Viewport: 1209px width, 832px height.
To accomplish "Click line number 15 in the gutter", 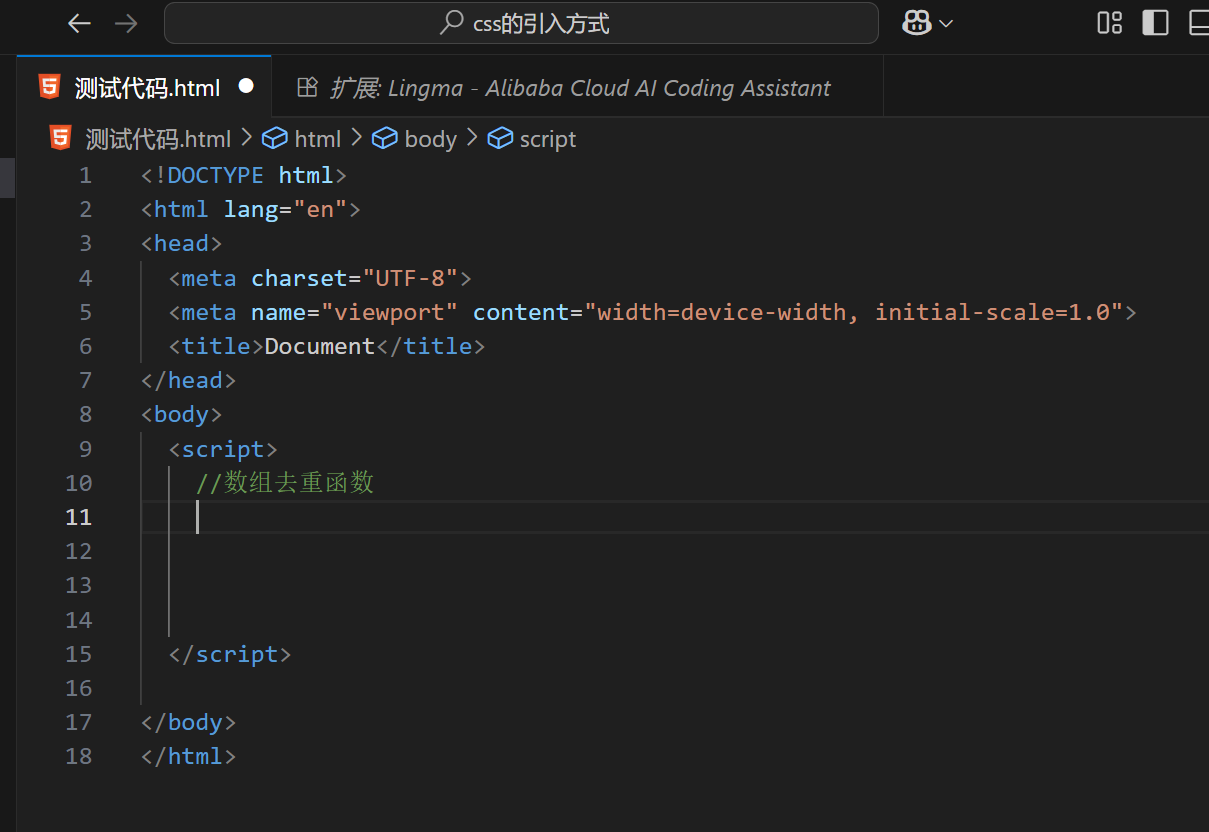I will (79, 654).
